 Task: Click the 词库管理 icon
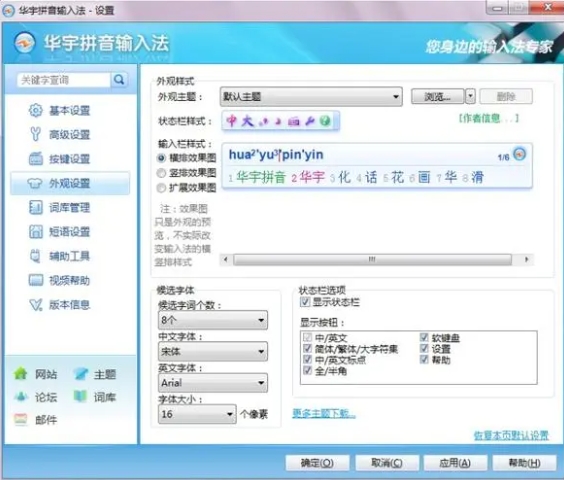35,207
